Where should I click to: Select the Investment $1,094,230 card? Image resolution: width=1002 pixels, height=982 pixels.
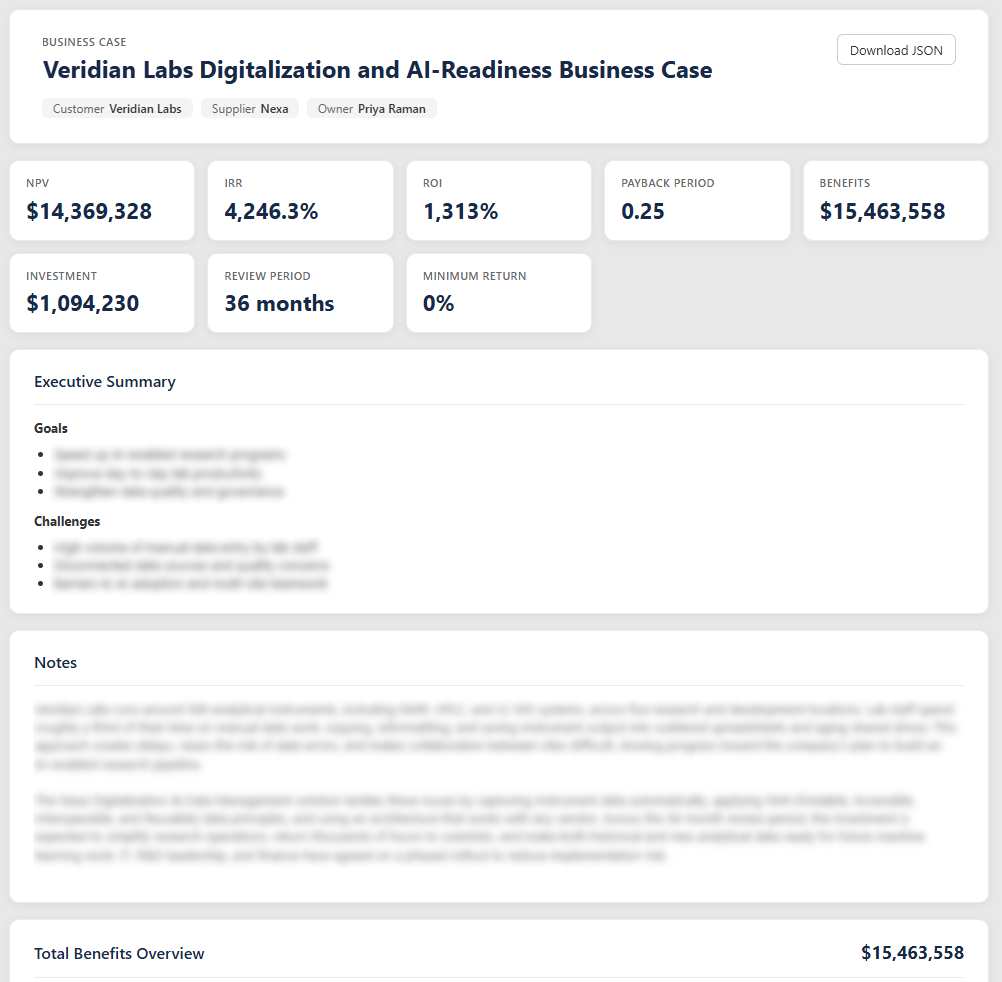coord(102,293)
